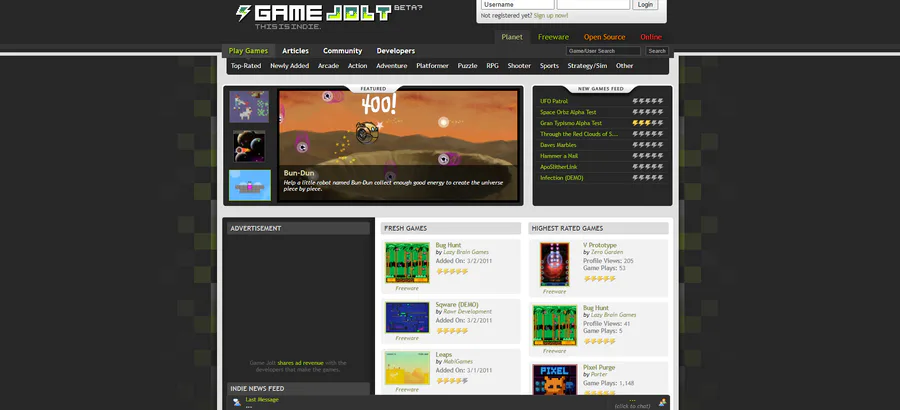Image resolution: width=900 pixels, height=410 pixels.
Task: Open Leaps title link
Action: click(444, 355)
